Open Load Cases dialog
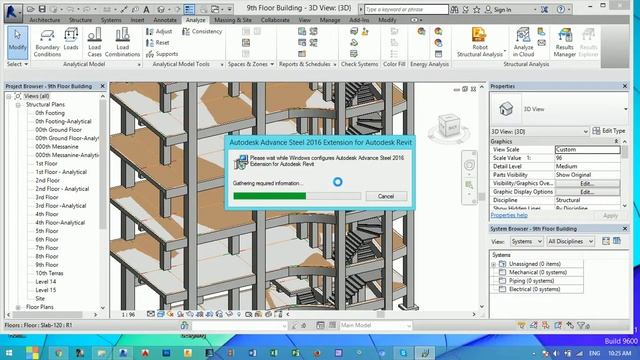The image size is (640, 360). pos(94,43)
